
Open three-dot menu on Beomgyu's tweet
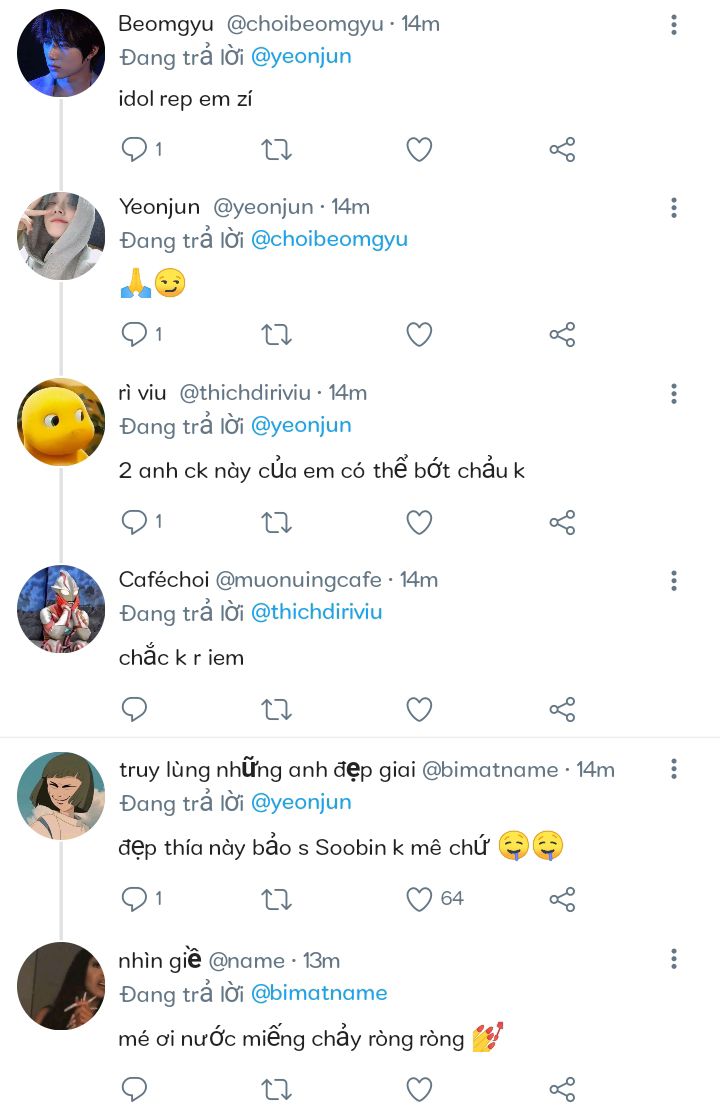pyautogui.click(x=673, y=25)
